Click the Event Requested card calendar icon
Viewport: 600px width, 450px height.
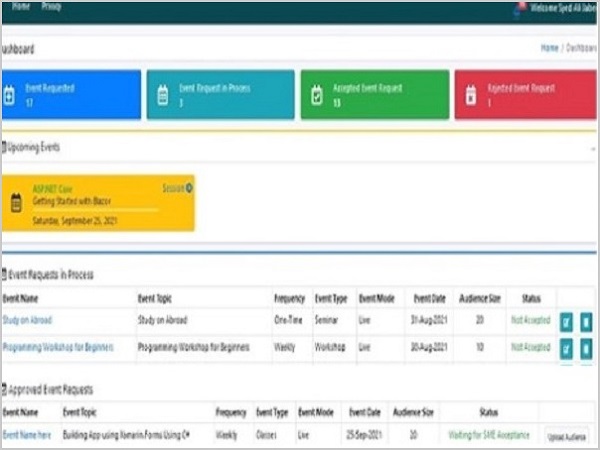point(10,95)
